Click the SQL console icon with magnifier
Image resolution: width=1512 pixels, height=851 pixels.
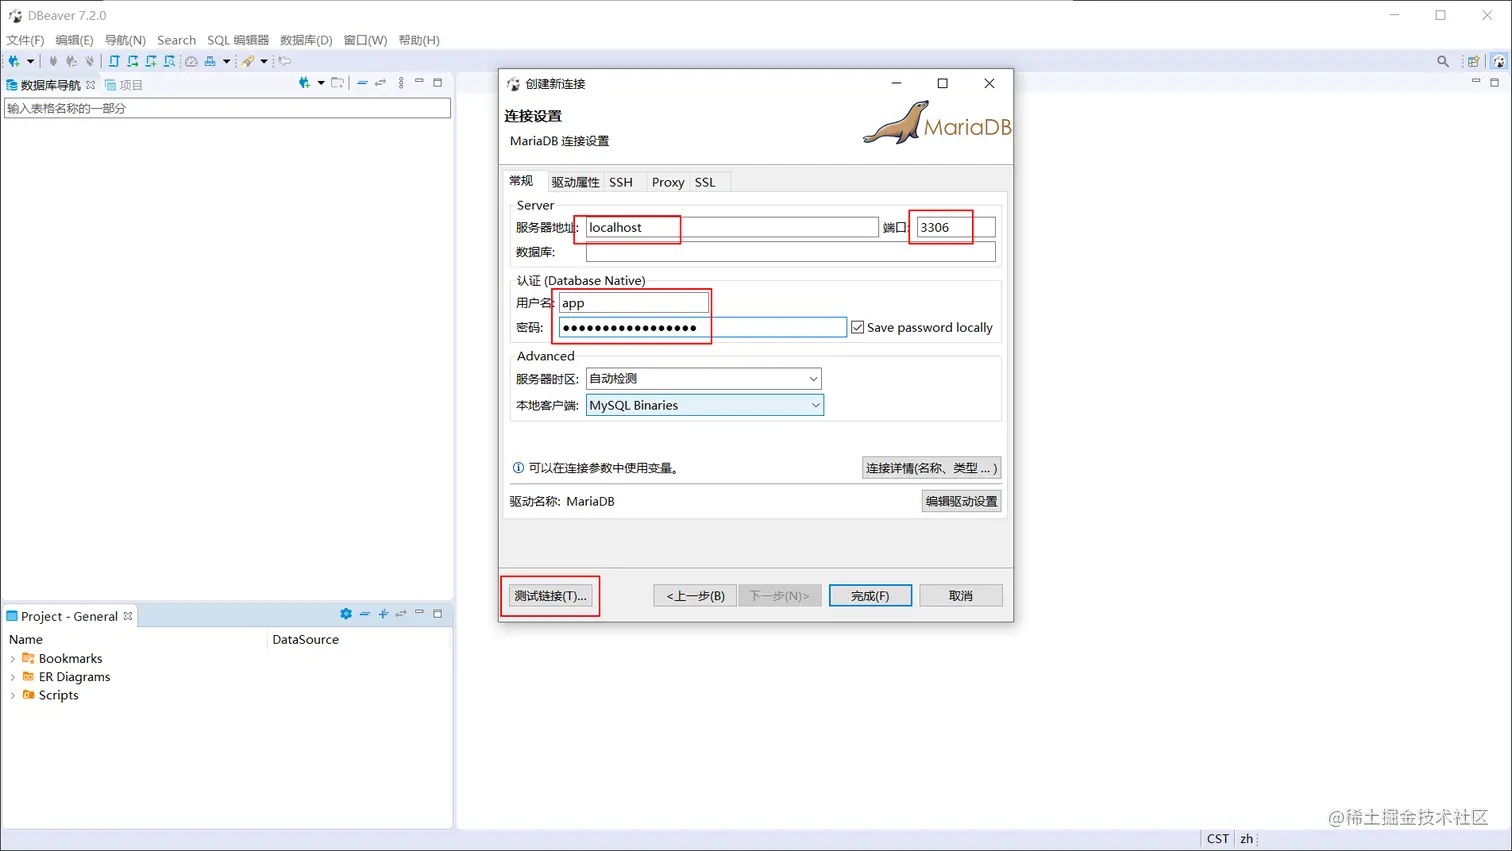pos(169,61)
